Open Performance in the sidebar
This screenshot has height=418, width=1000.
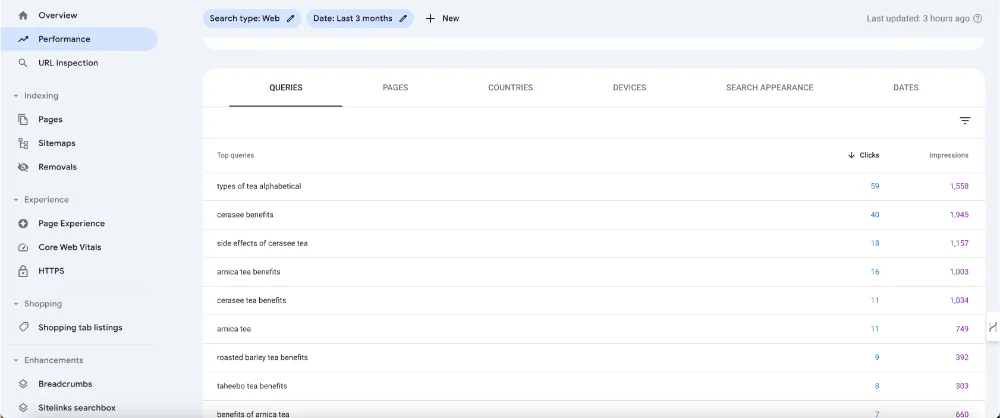tap(78, 39)
